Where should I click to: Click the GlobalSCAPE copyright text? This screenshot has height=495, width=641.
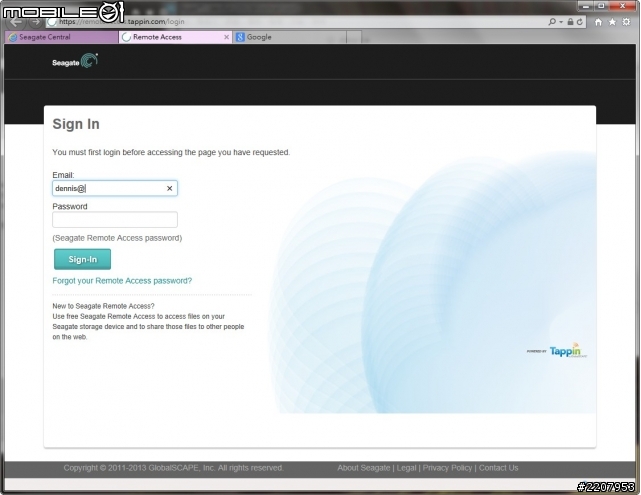coord(173,468)
